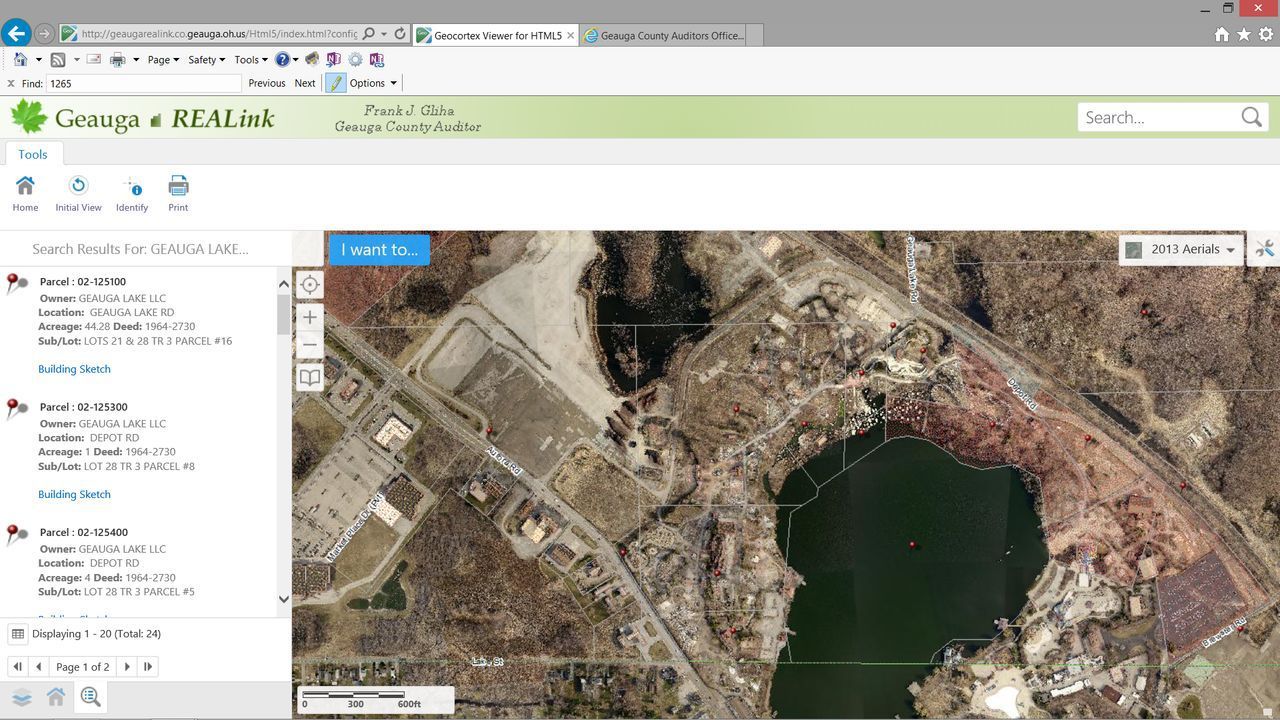This screenshot has width=1280, height=720.
Task: Click pushpin for parcel 02-125100
Action: click(17, 283)
